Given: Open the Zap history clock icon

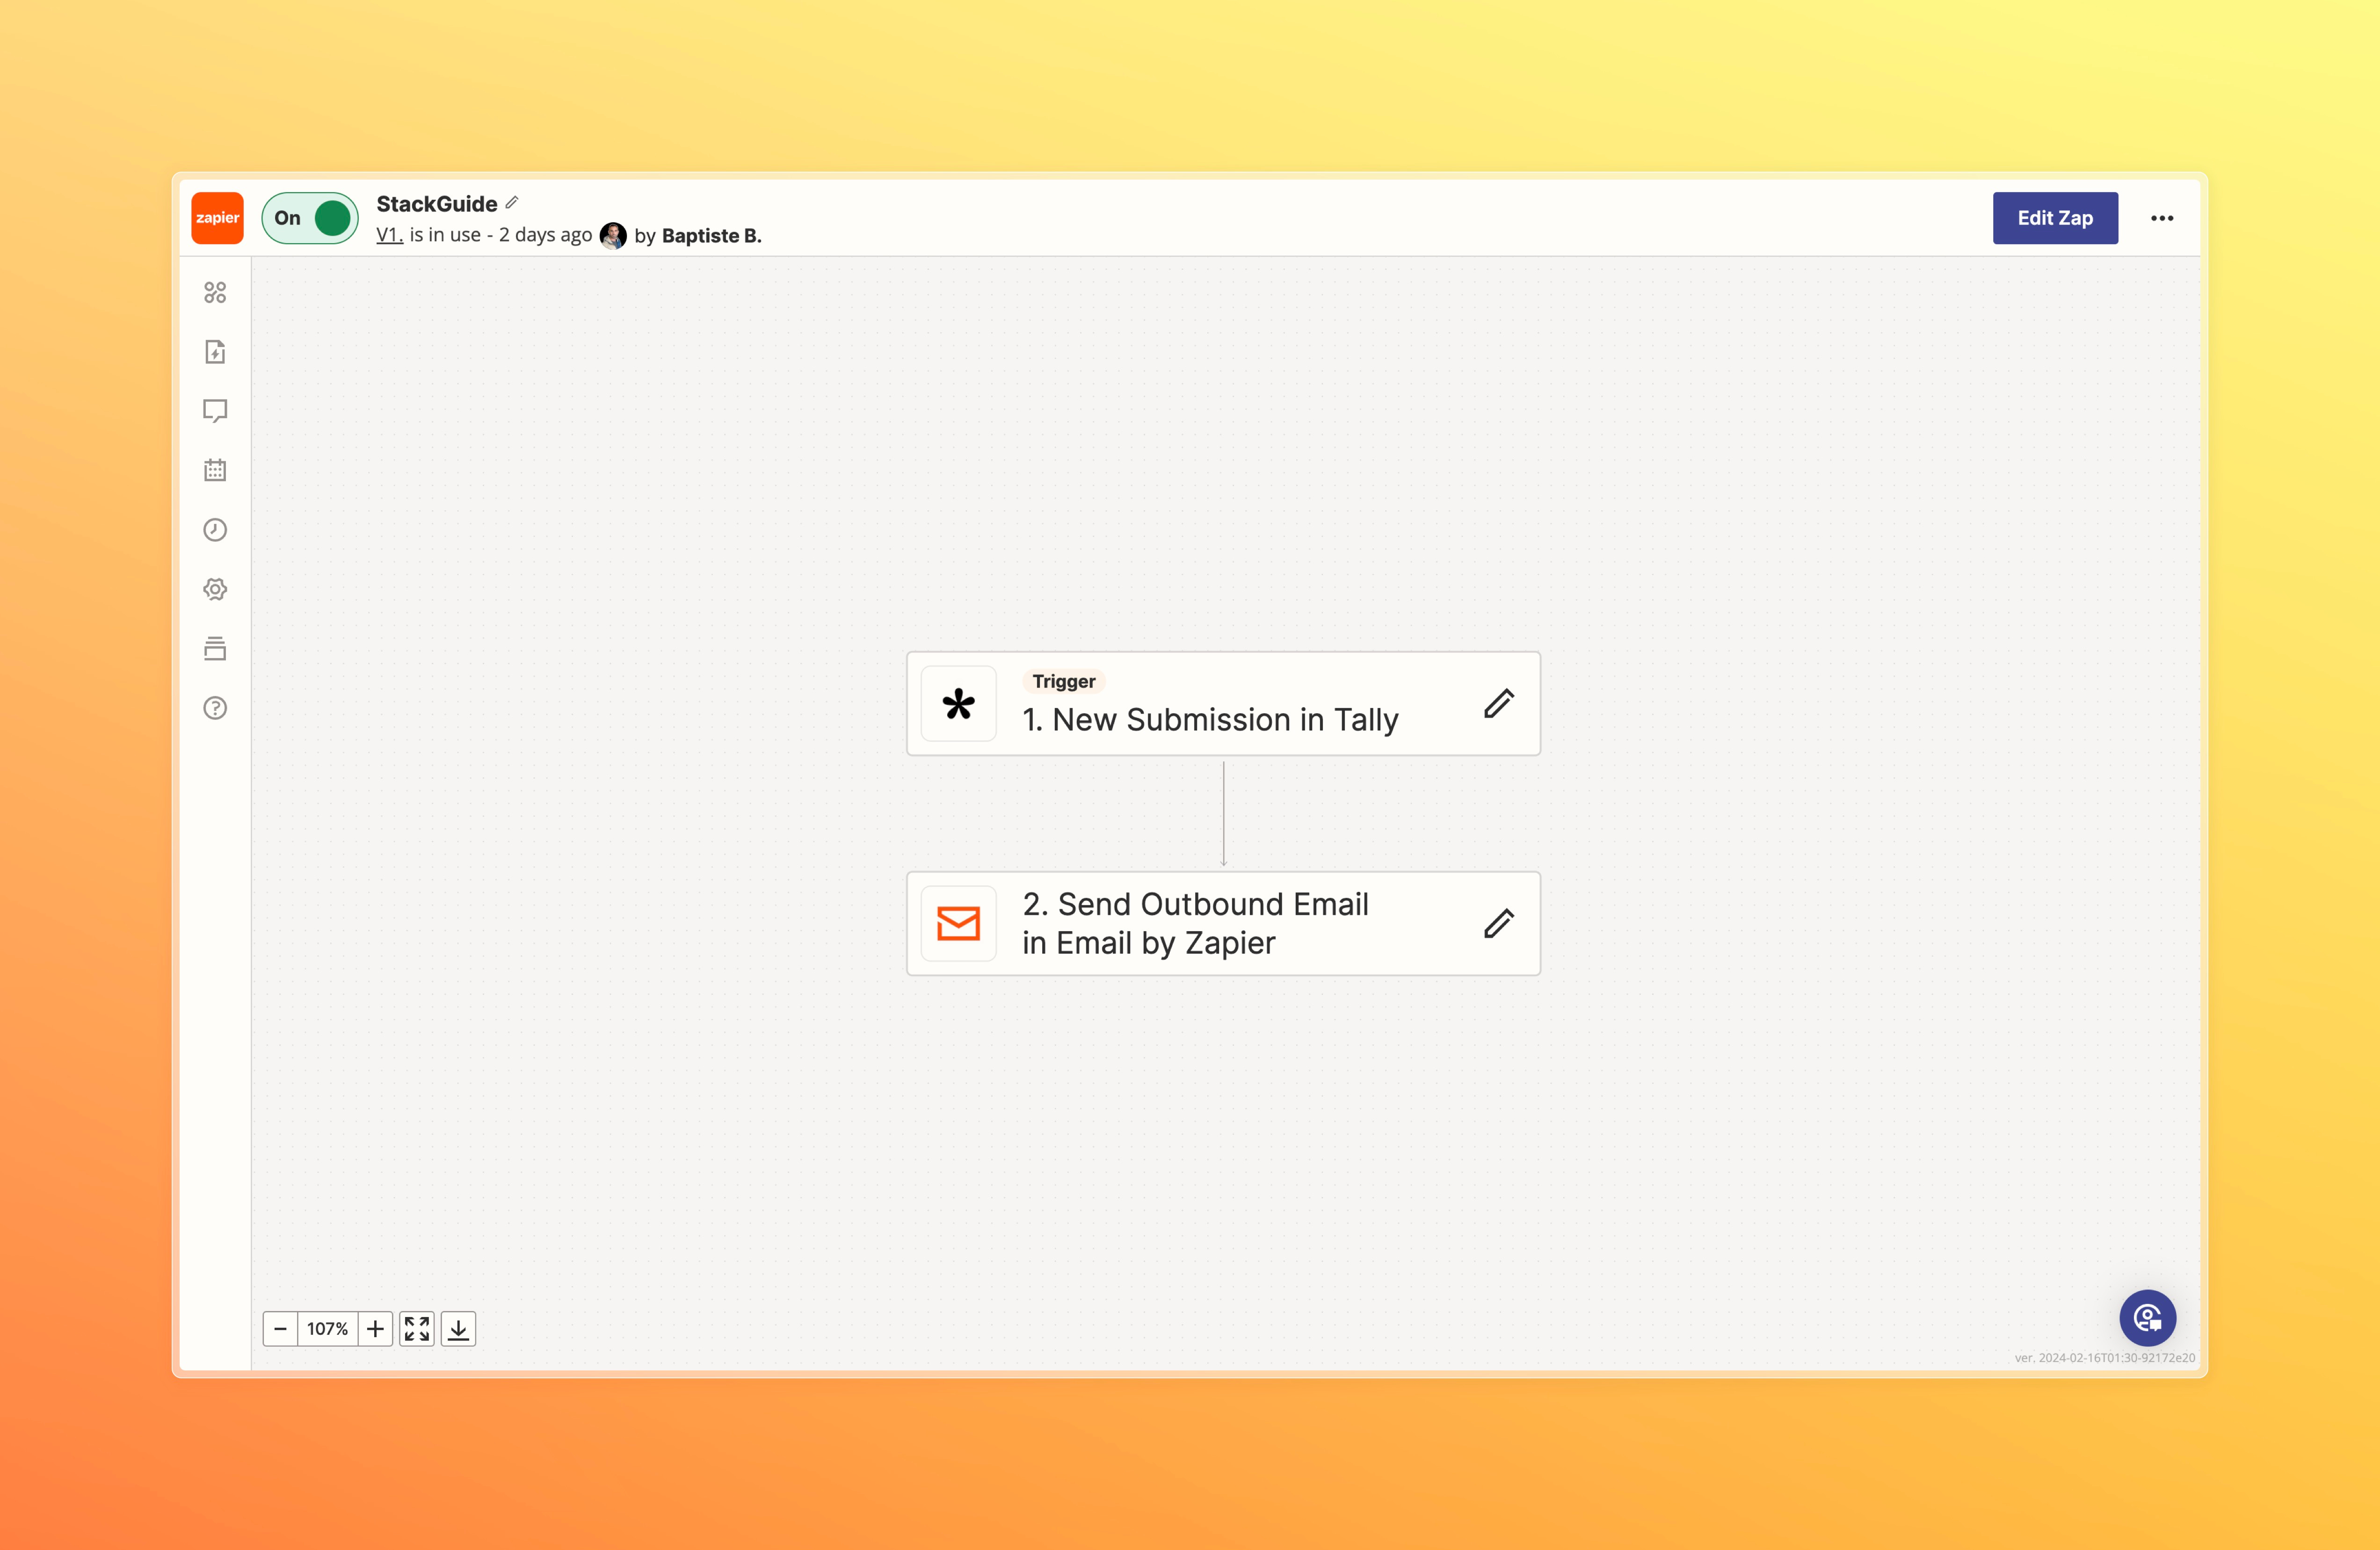Looking at the screenshot, I should coord(215,530).
